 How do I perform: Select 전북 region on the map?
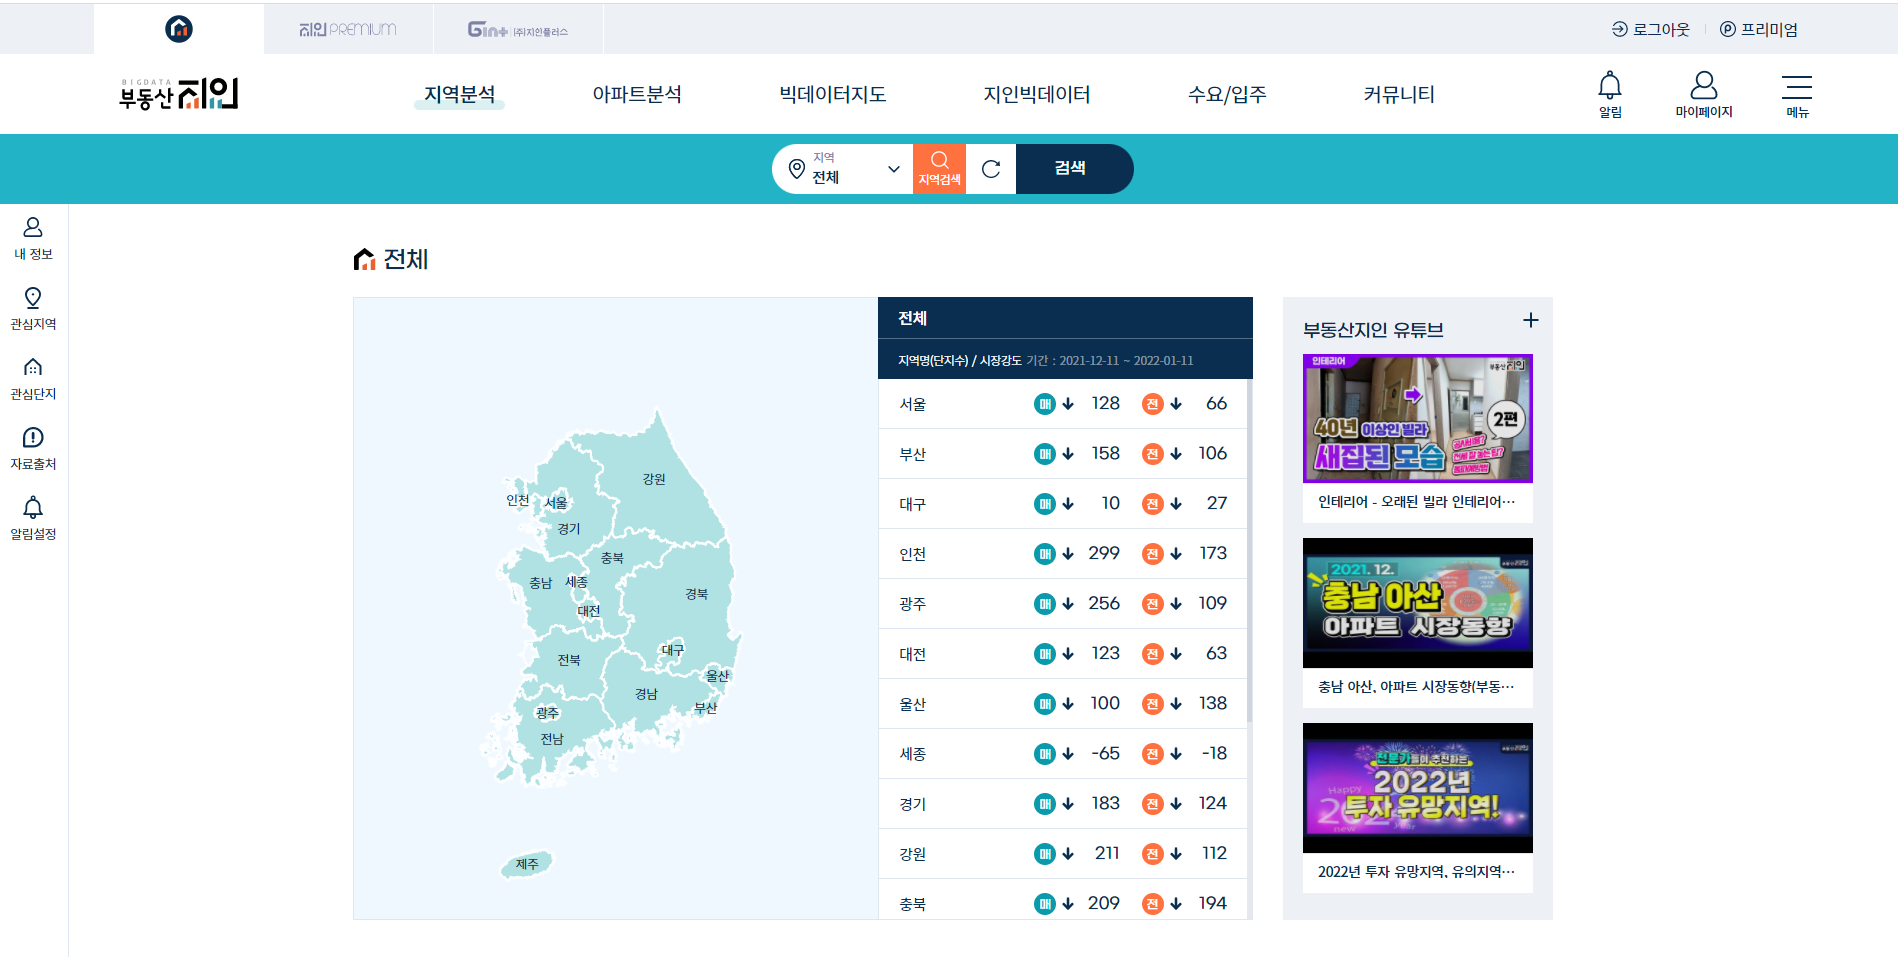[569, 660]
